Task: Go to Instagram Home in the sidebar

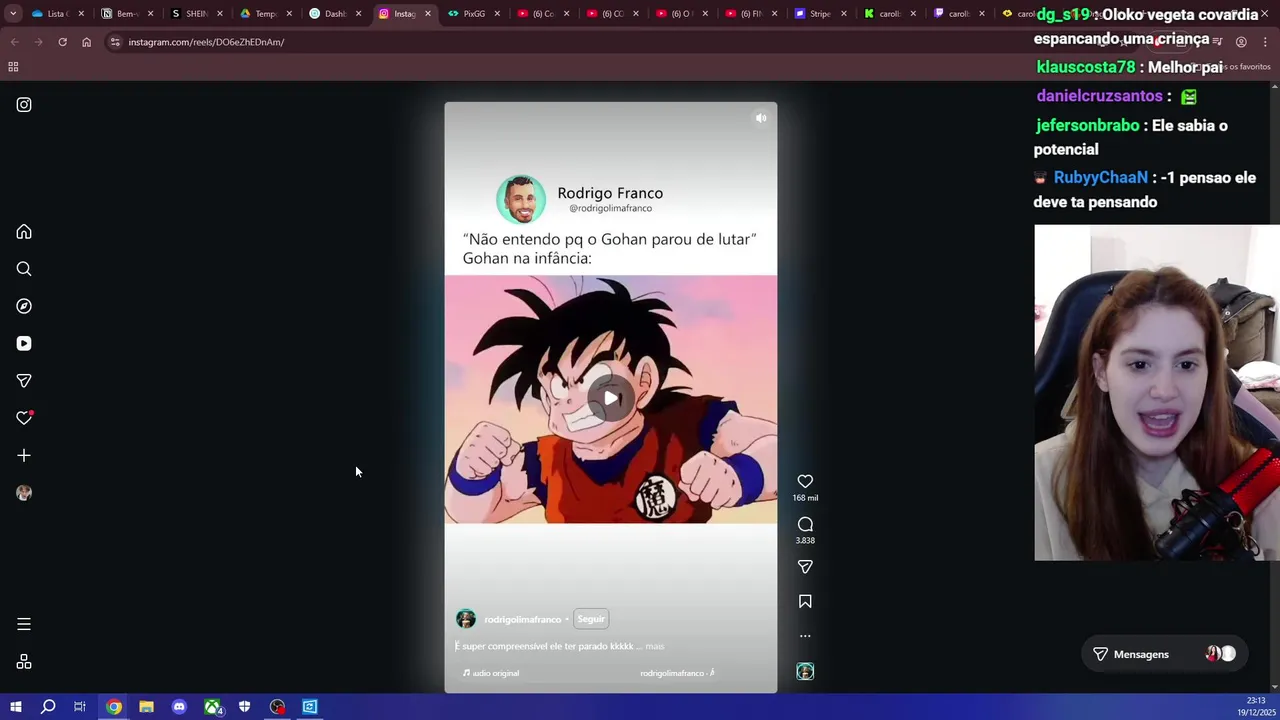Action: click(x=24, y=232)
